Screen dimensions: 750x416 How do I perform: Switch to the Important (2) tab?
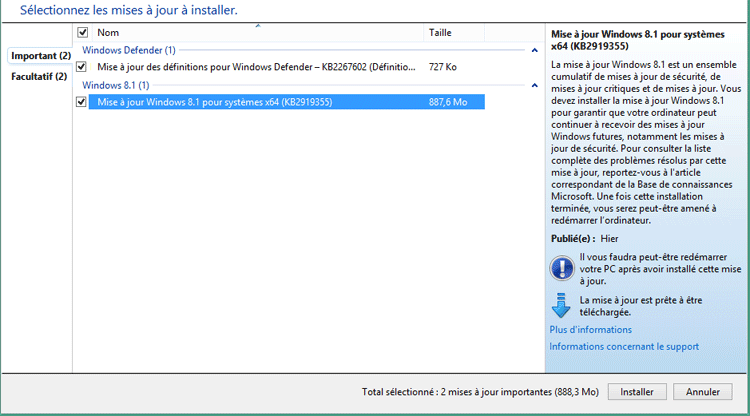click(x=40, y=55)
